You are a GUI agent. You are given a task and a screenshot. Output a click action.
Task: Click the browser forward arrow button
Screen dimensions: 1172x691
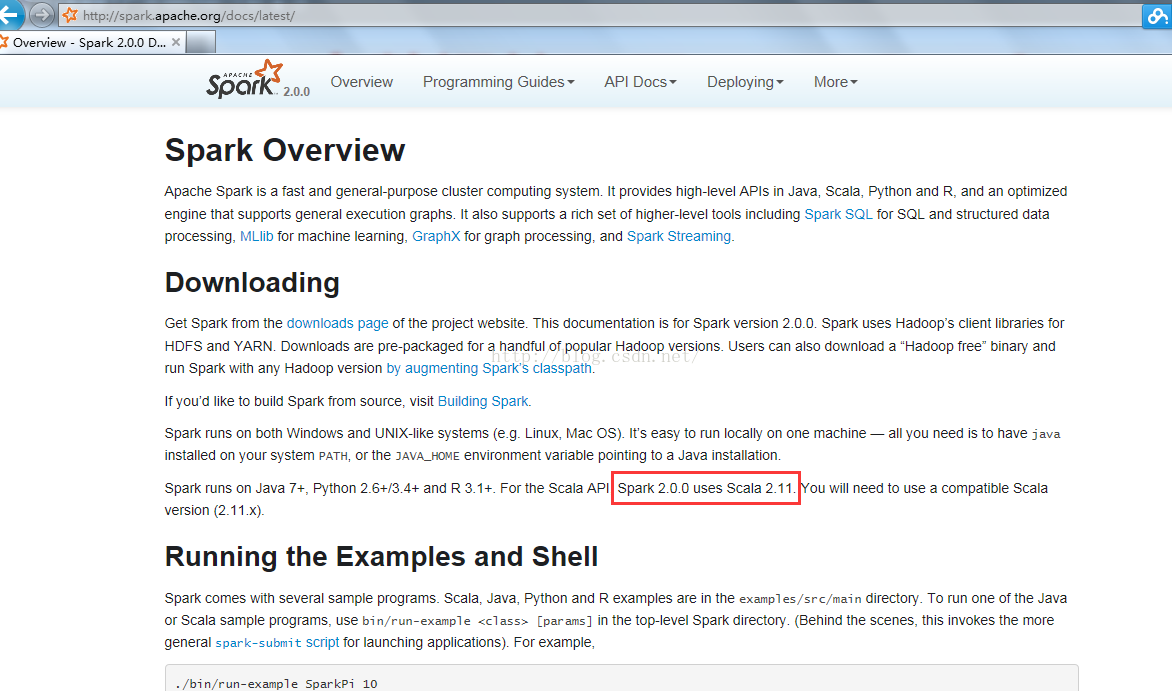[x=42, y=14]
